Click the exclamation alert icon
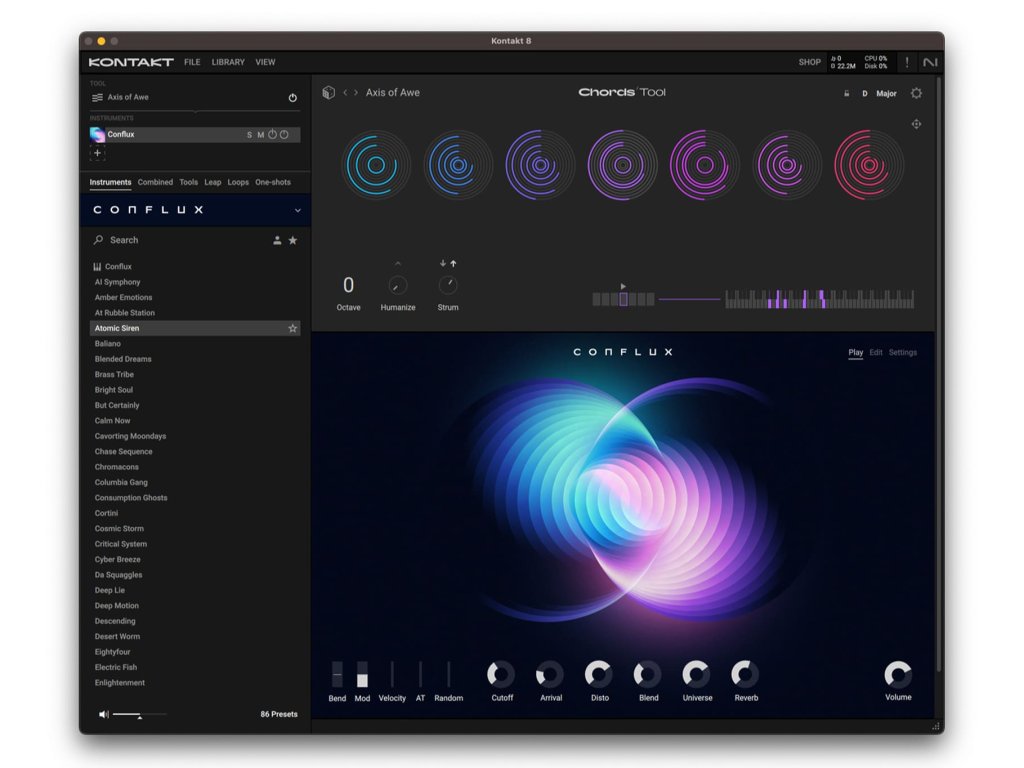Image resolution: width=1024 pixels, height=768 pixels. 906,62
